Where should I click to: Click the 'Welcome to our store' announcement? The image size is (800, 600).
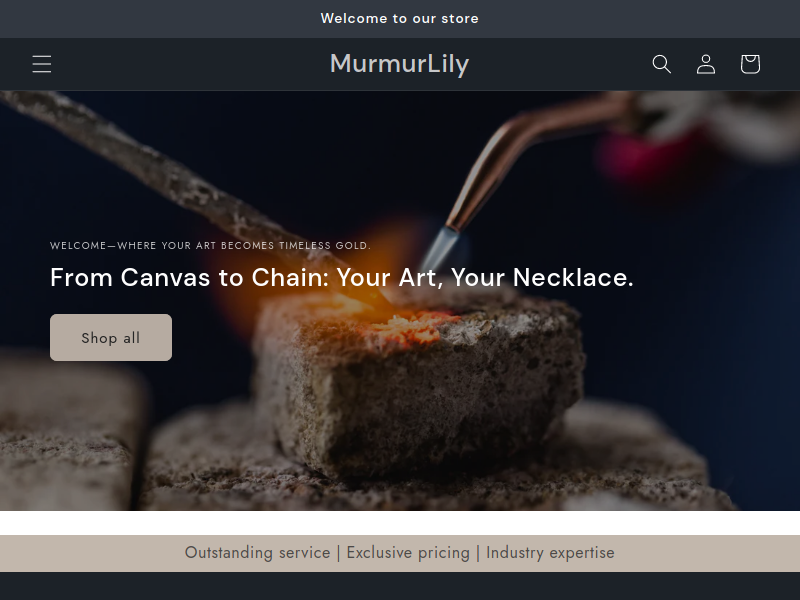tap(399, 18)
